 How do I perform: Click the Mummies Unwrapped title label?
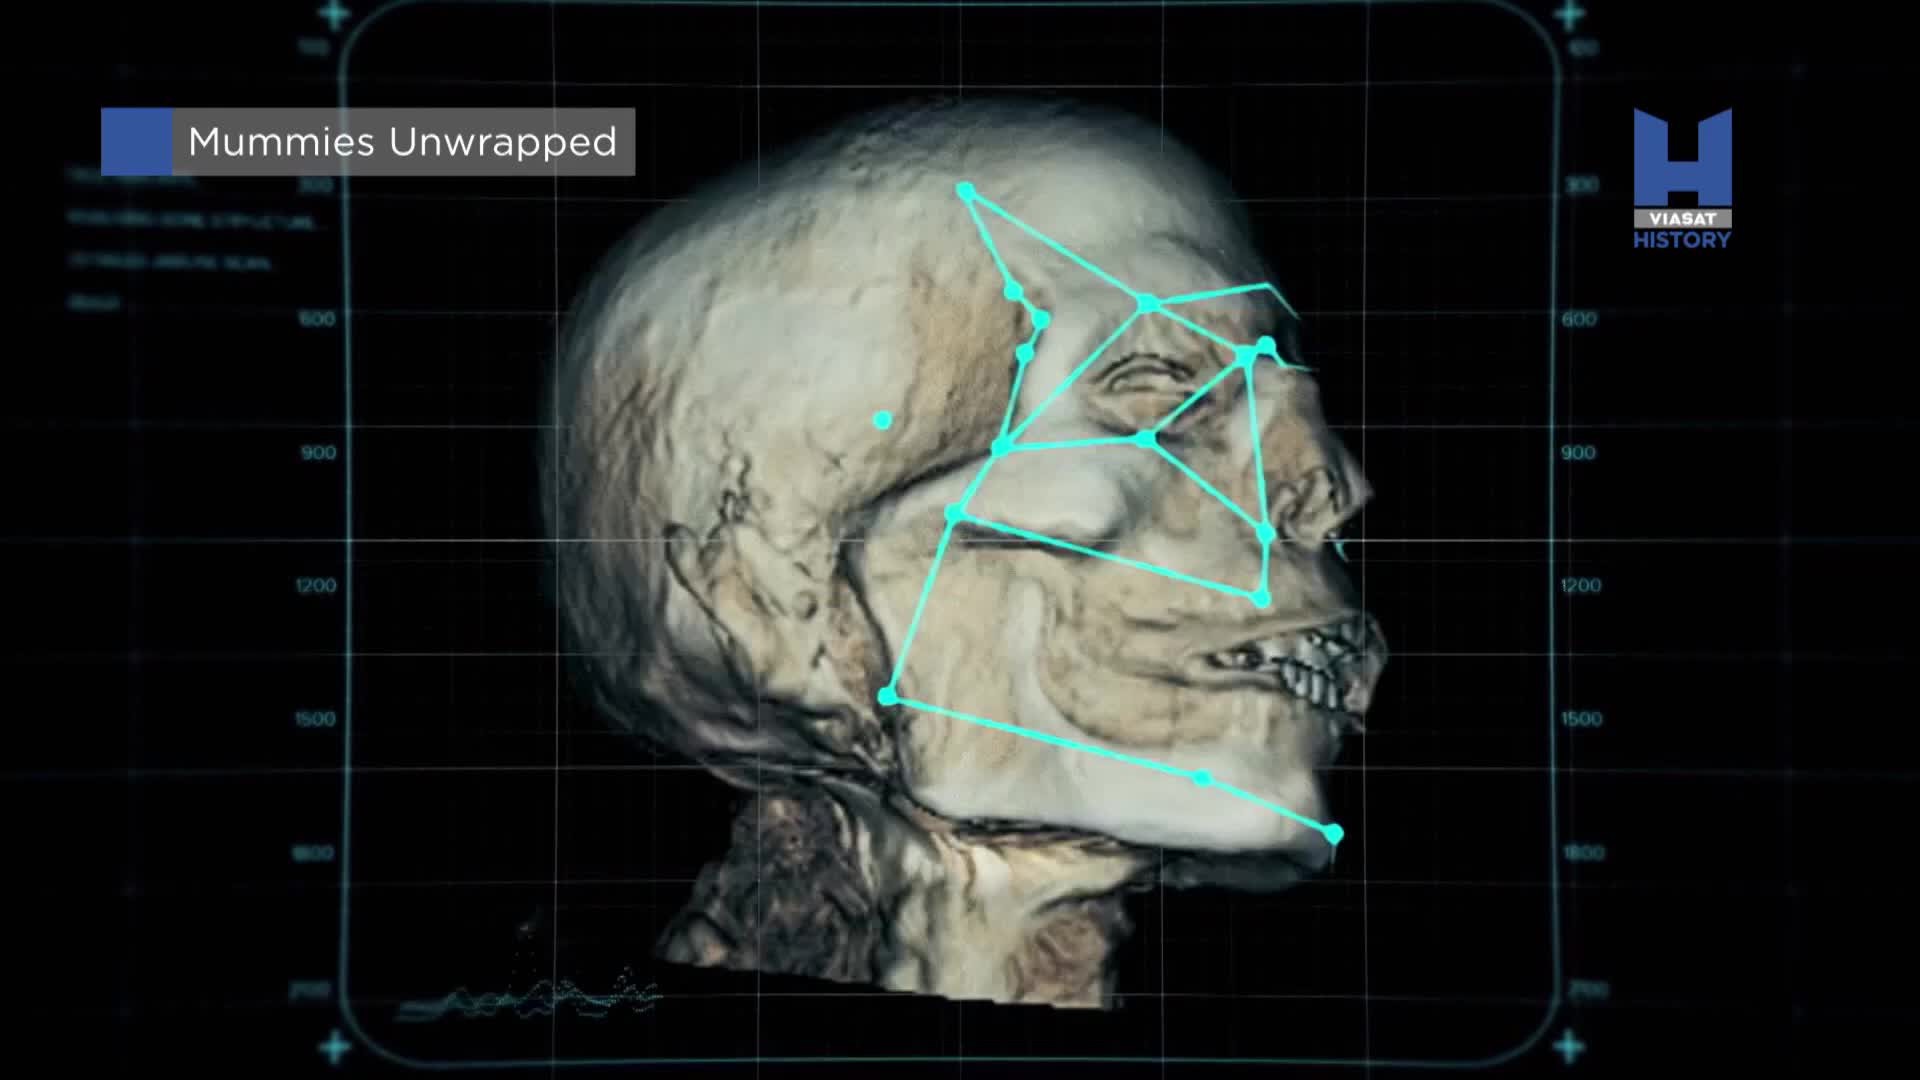click(402, 142)
